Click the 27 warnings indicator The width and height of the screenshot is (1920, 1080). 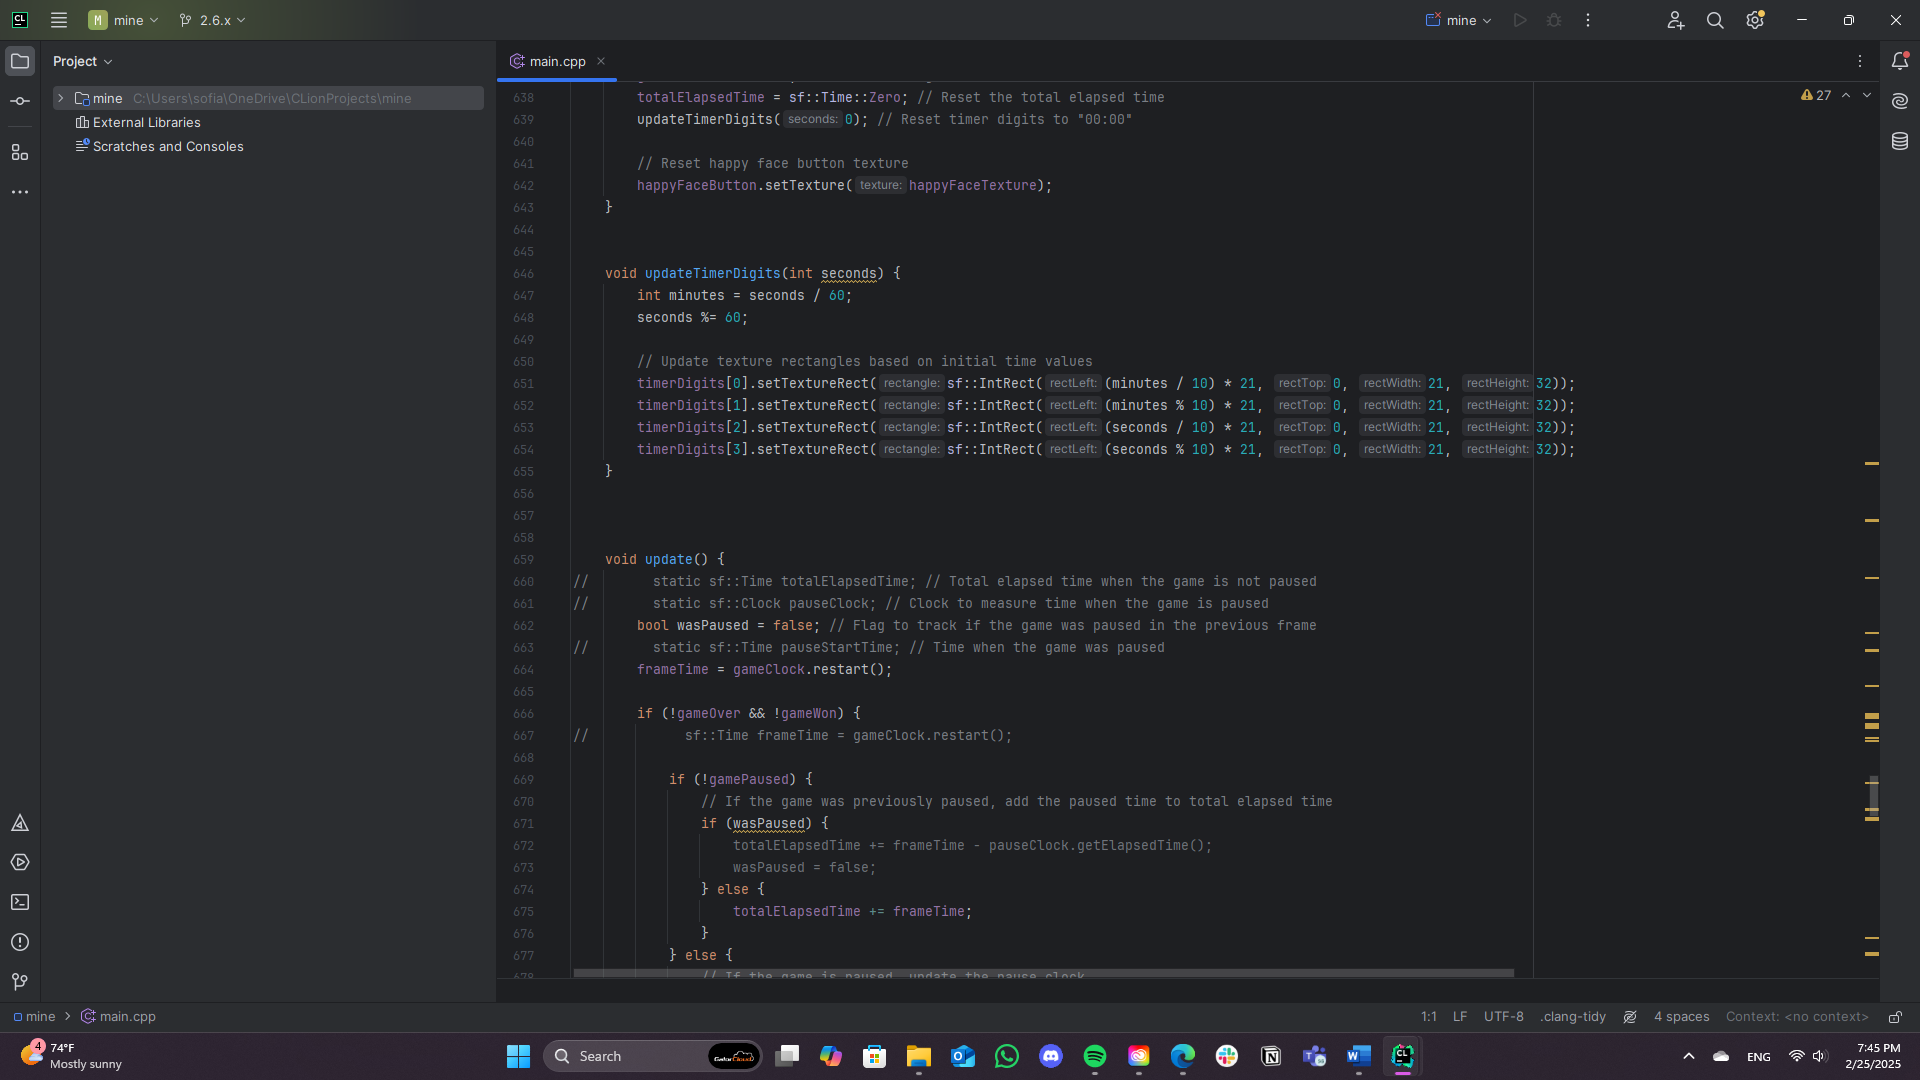pos(1816,95)
